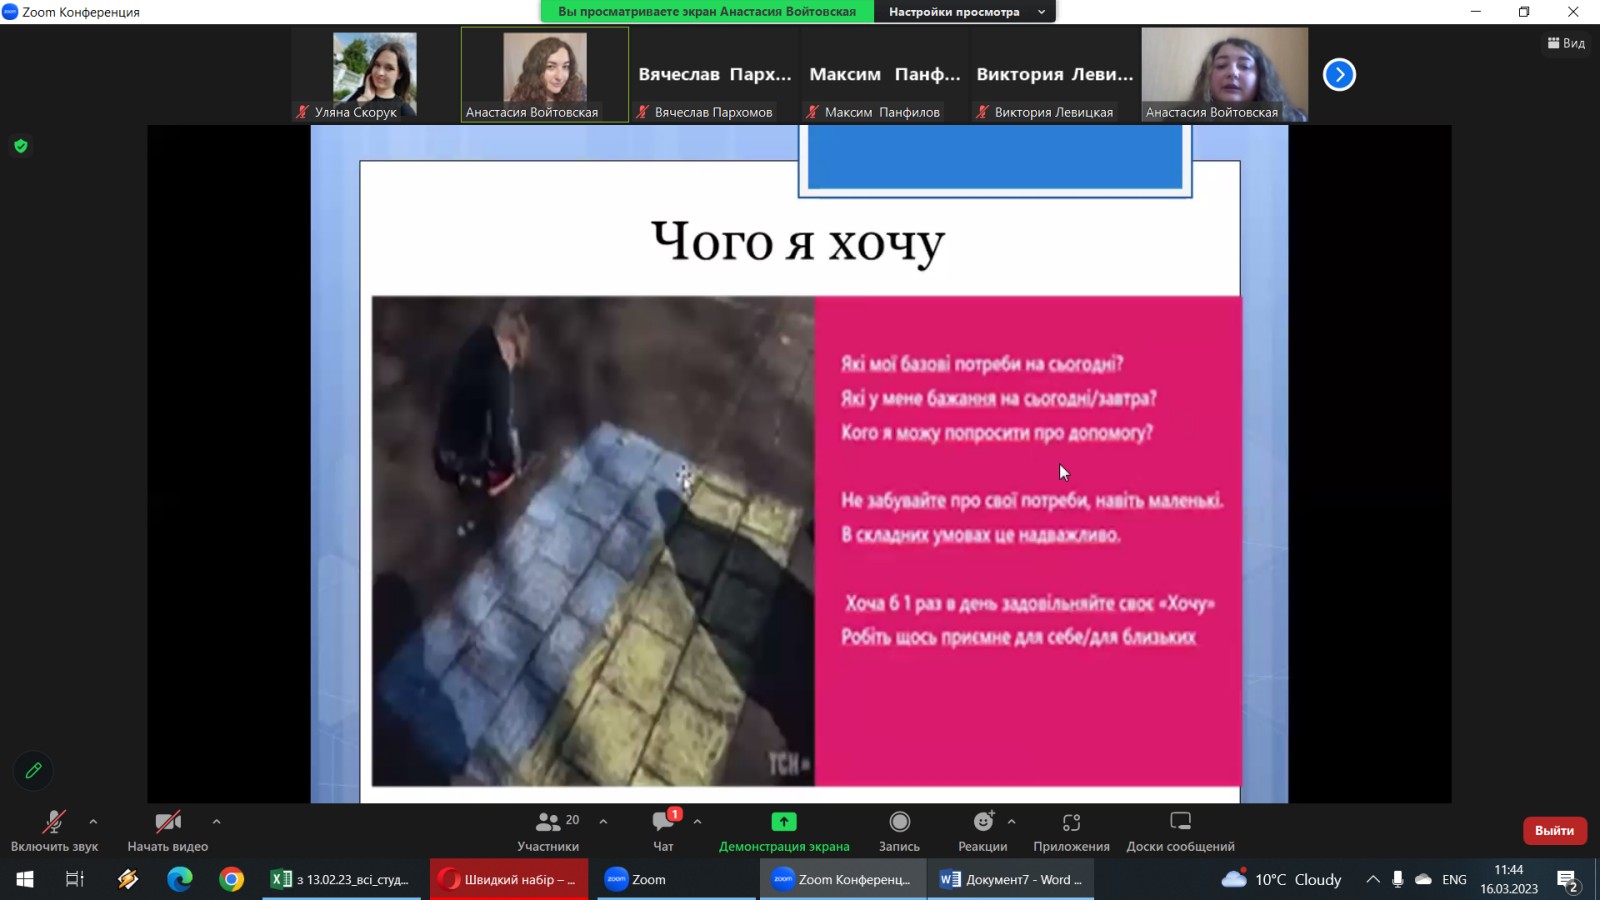Show next participants with blue arrow
The height and width of the screenshot is (900, 1600).
[x=1339, y=75]
